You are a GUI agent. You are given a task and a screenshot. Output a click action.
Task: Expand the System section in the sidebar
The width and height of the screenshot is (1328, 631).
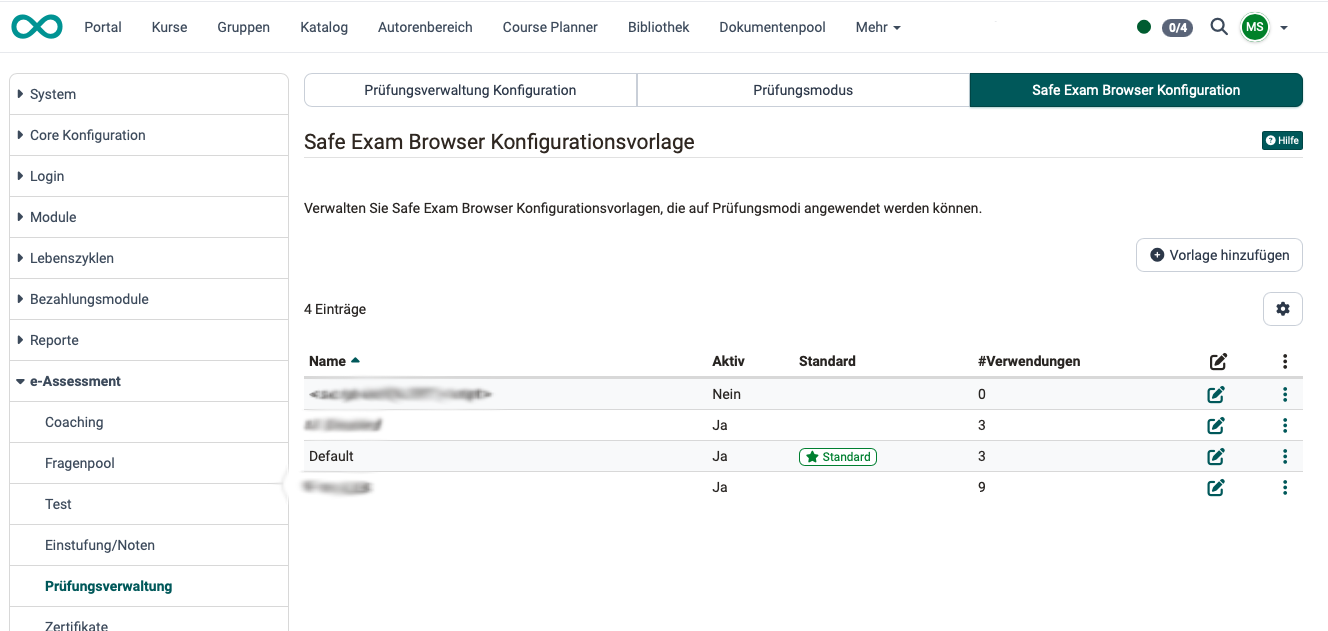pyautogui.click(x=52, y=93)
